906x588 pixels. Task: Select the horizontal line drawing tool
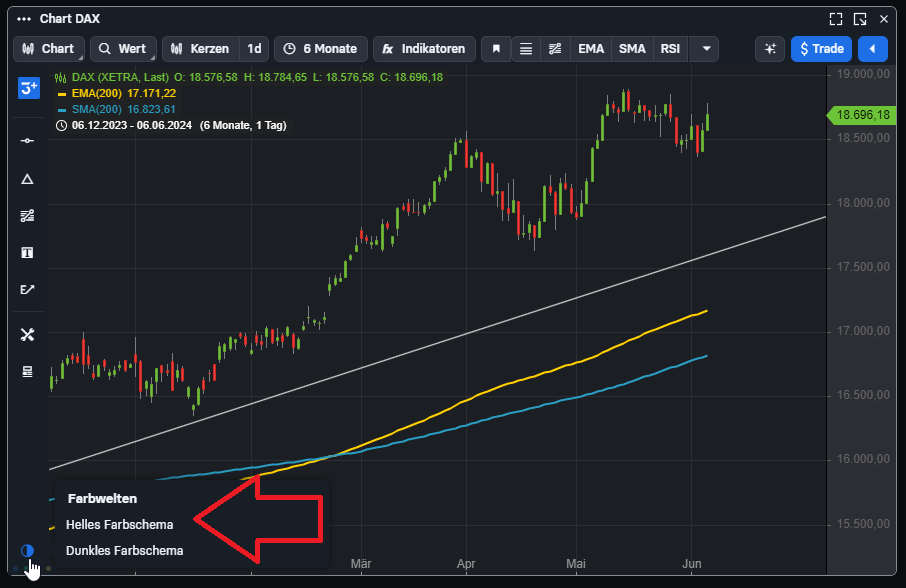pos(27,140)
